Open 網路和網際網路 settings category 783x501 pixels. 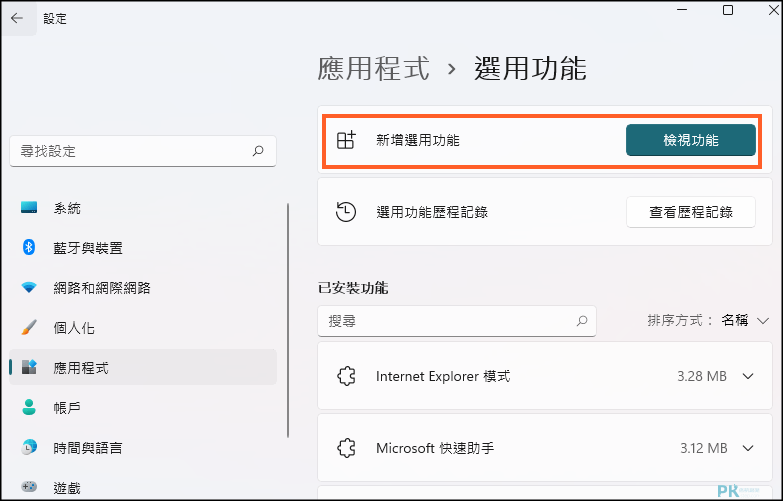(x=143, y=288)
